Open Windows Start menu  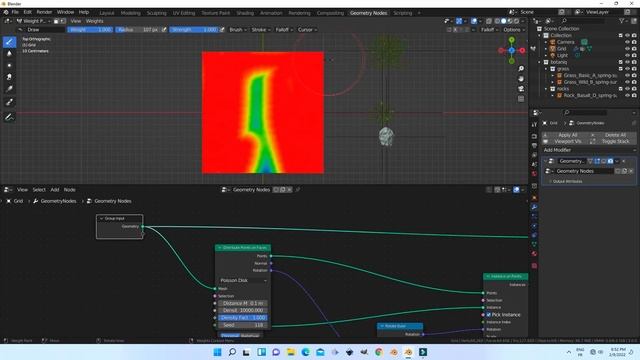tap(217, 352)
